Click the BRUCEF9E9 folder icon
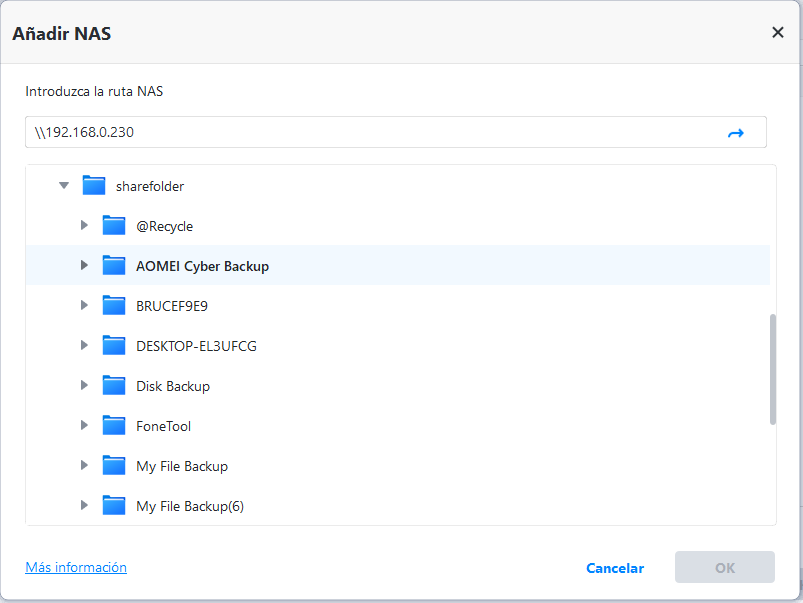The image size is (803, 603). click(x=114, y=305)
